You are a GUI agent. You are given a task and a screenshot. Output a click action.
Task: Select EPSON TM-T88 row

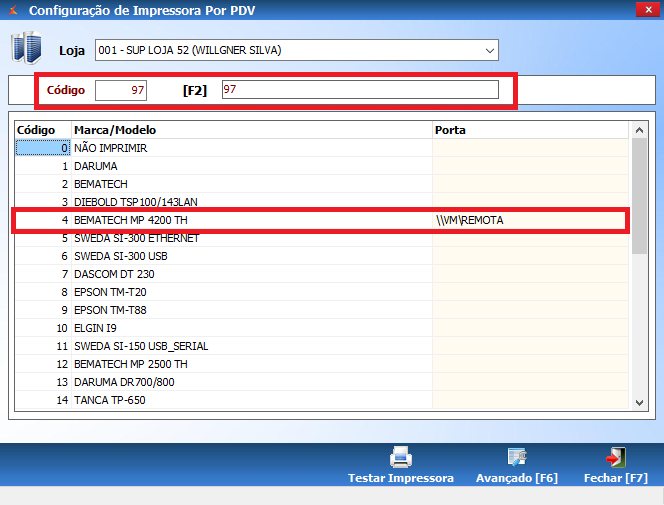tap(322, 310)
